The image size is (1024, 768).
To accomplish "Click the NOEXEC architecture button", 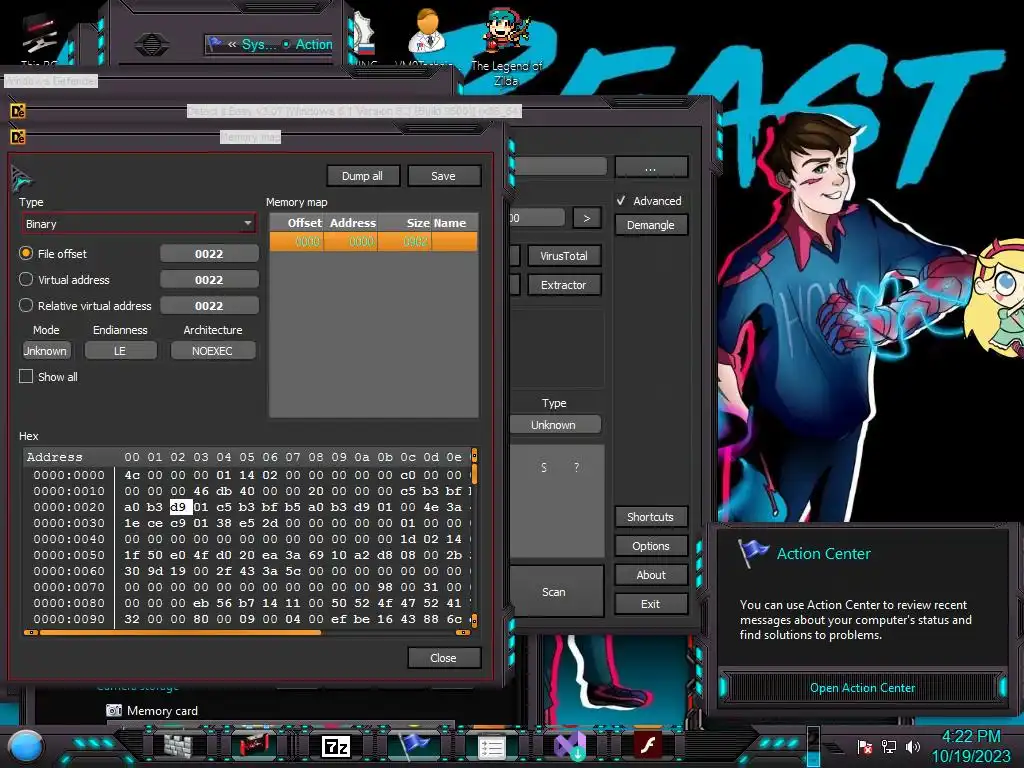I will (x=212, y=351).
